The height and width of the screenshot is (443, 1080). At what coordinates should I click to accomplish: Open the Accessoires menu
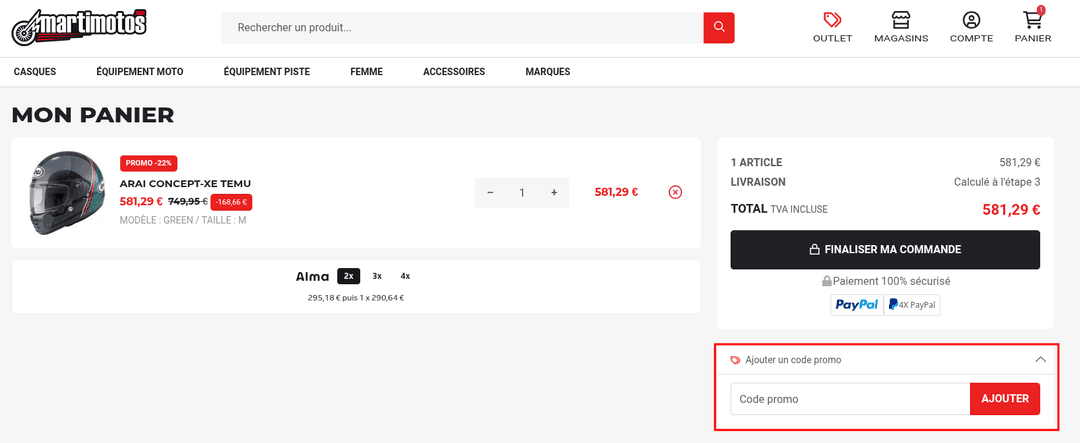coord(454,72)
